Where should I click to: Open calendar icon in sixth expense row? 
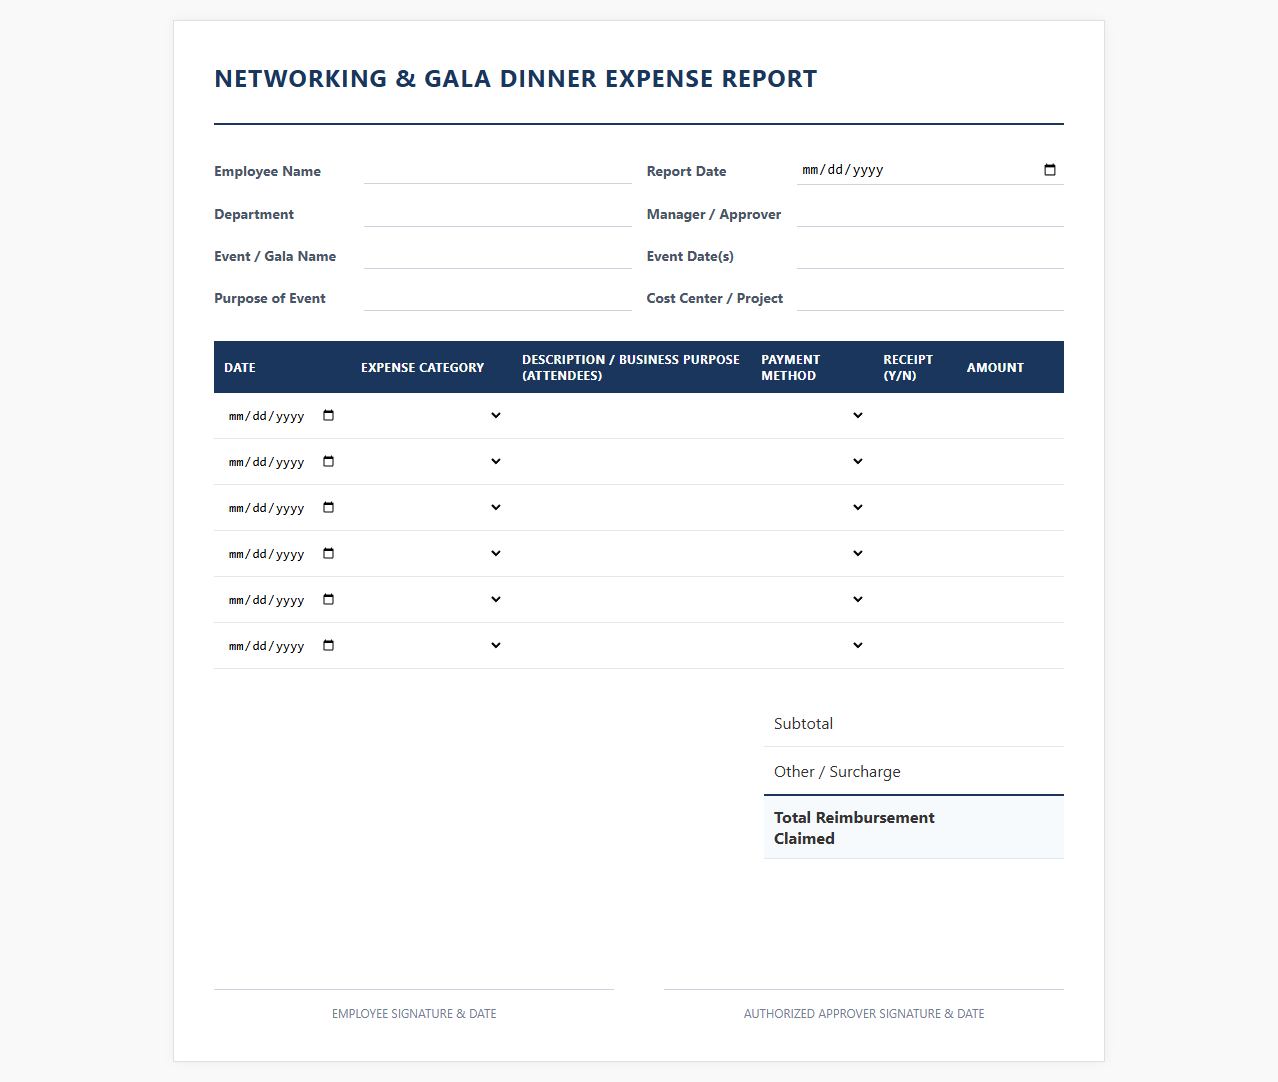(328, 646)
